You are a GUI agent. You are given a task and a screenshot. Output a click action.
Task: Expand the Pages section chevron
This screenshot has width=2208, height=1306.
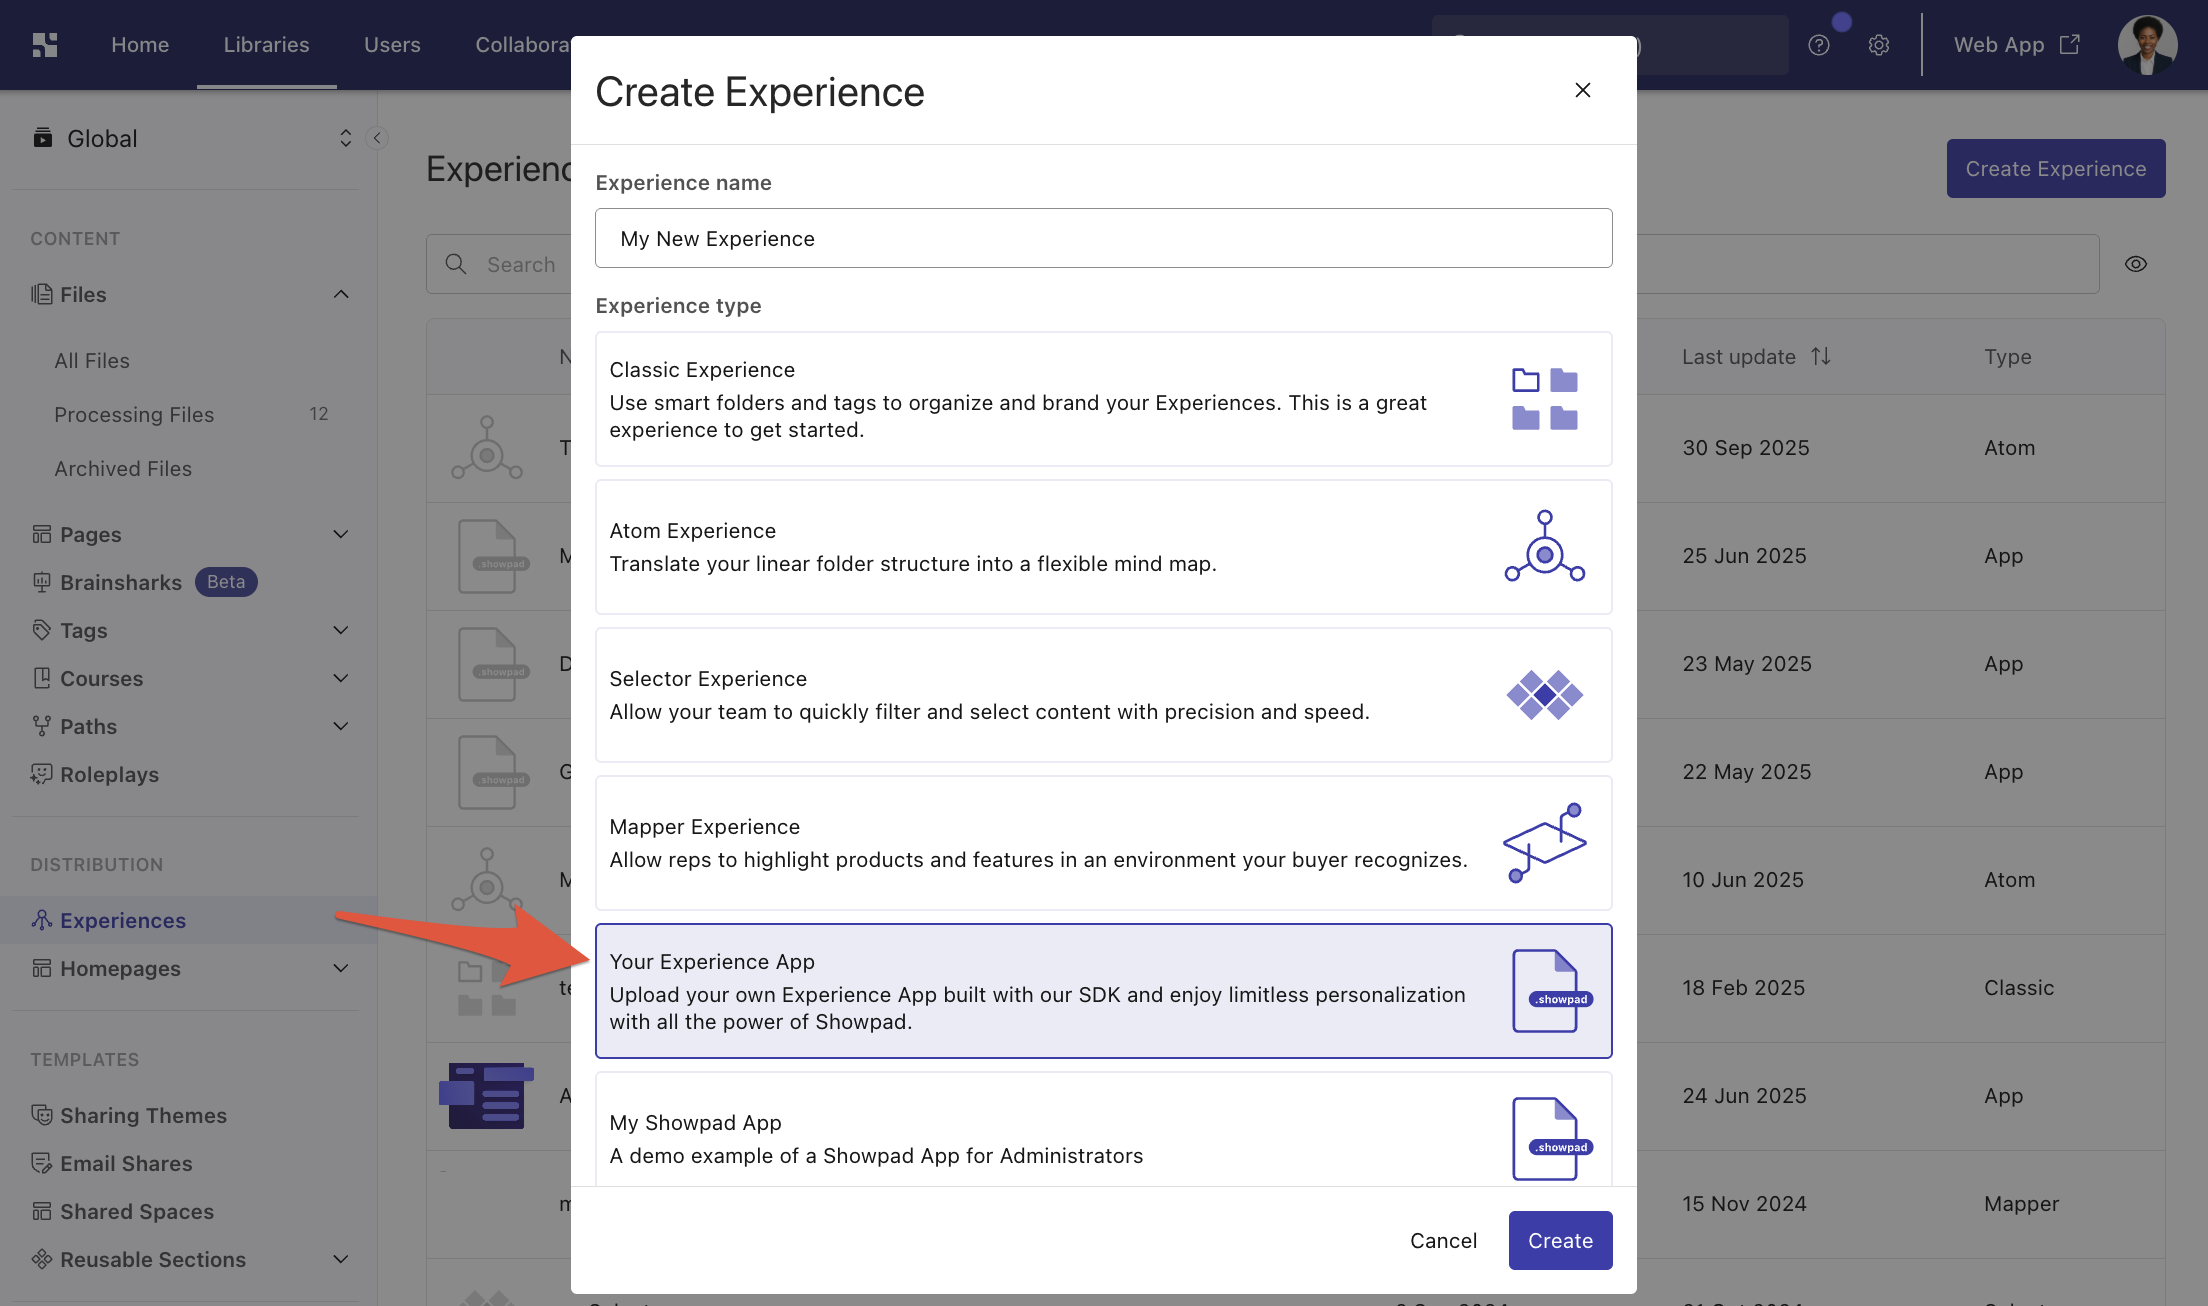click(x=341, y=534)
